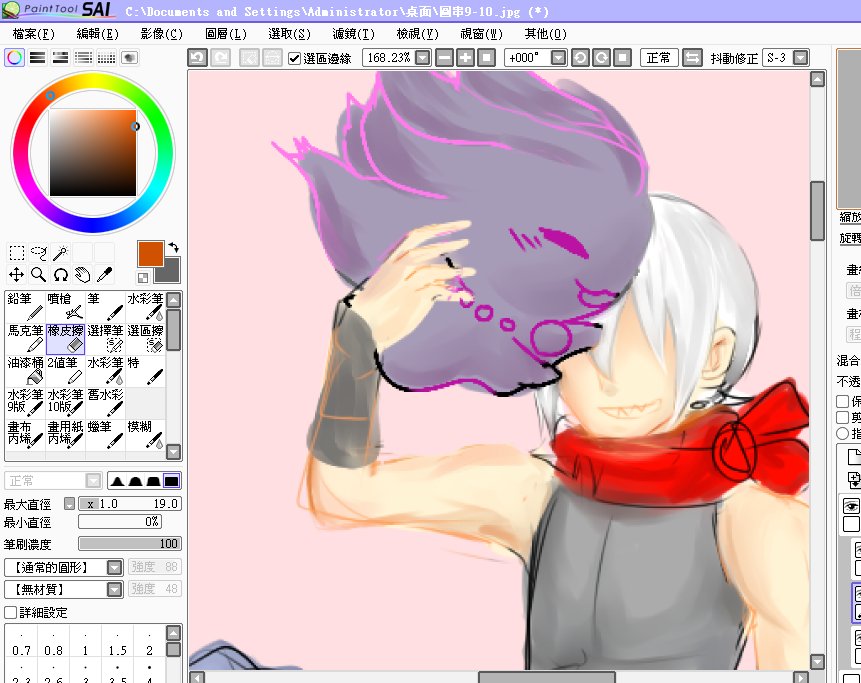Viewport: 861px width, 683px height.
Task: Click the undo arrow in the toolbar
Action: pos(198,58)
